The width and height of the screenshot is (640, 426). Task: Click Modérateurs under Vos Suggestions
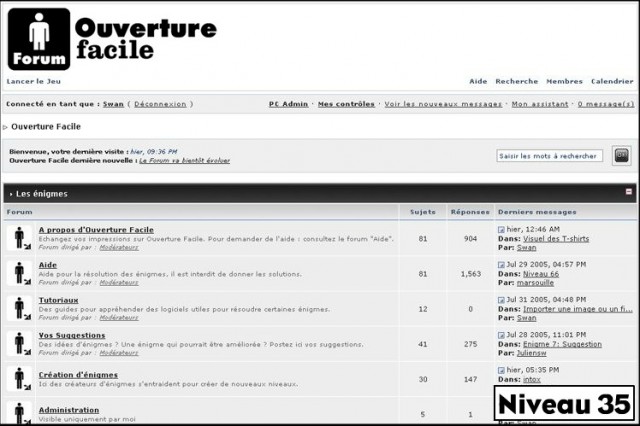pos(119,353)
